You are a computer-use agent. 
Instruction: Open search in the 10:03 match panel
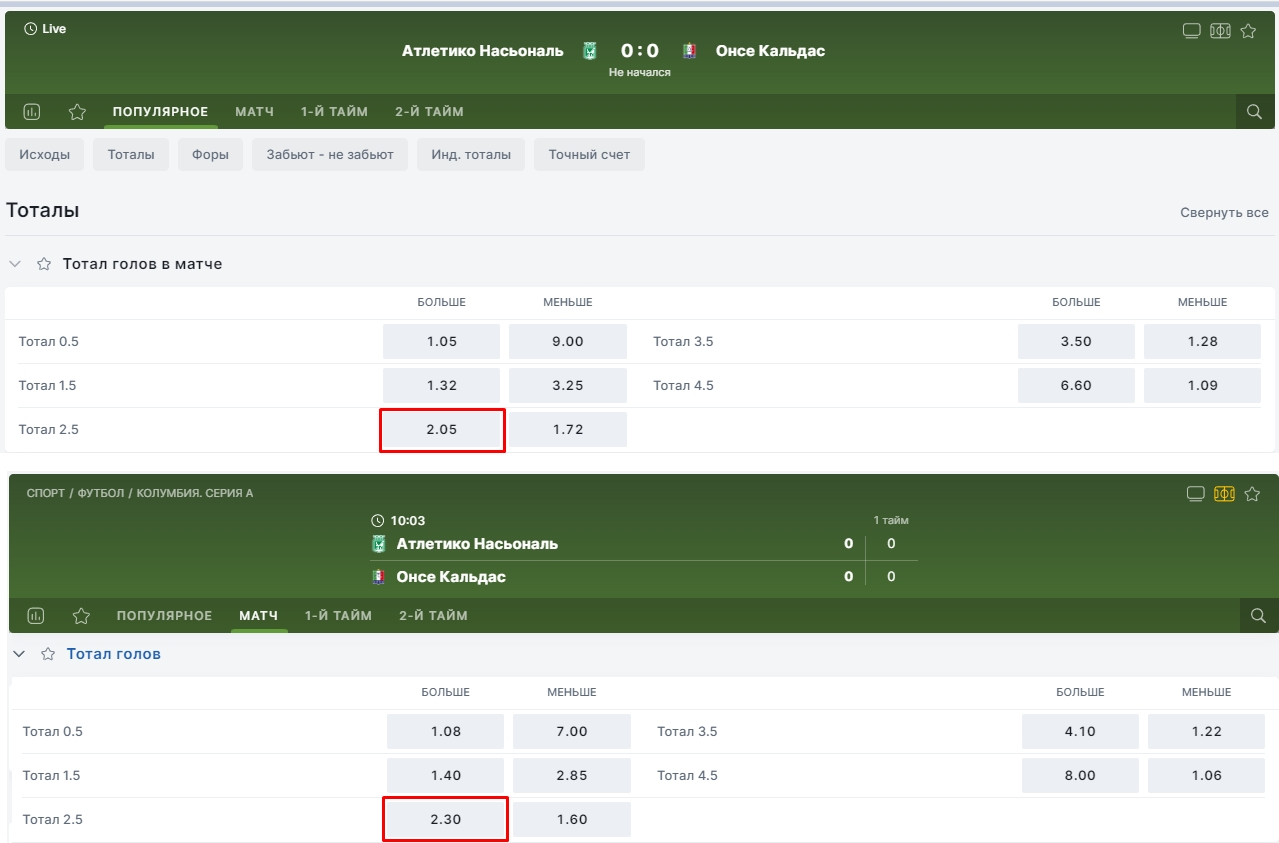1259,616
